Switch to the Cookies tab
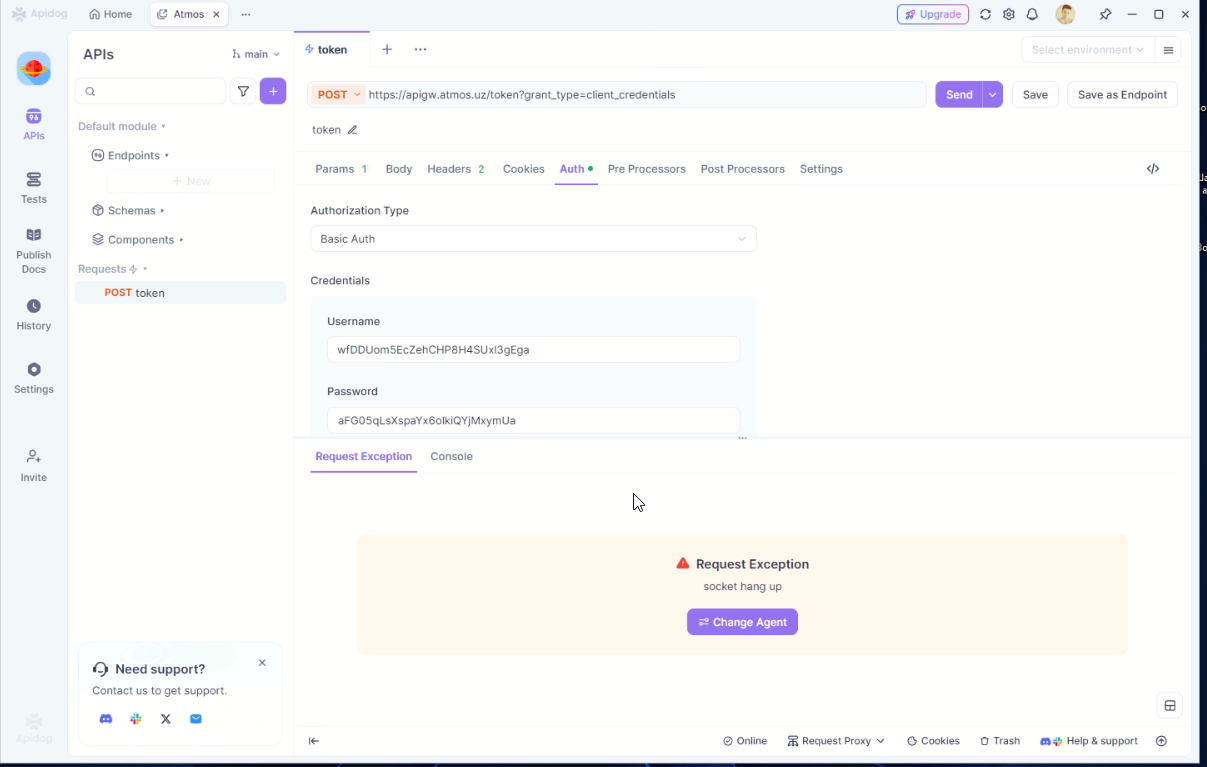 [x=523, y=169]
